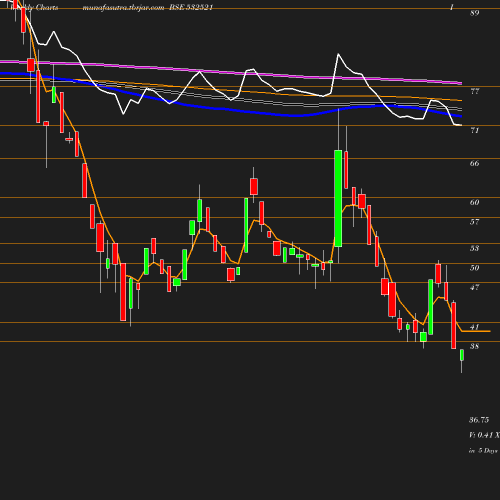Click the tallest green candle near 66
Screen dimensions: 500x500
(x=338, y=198)
